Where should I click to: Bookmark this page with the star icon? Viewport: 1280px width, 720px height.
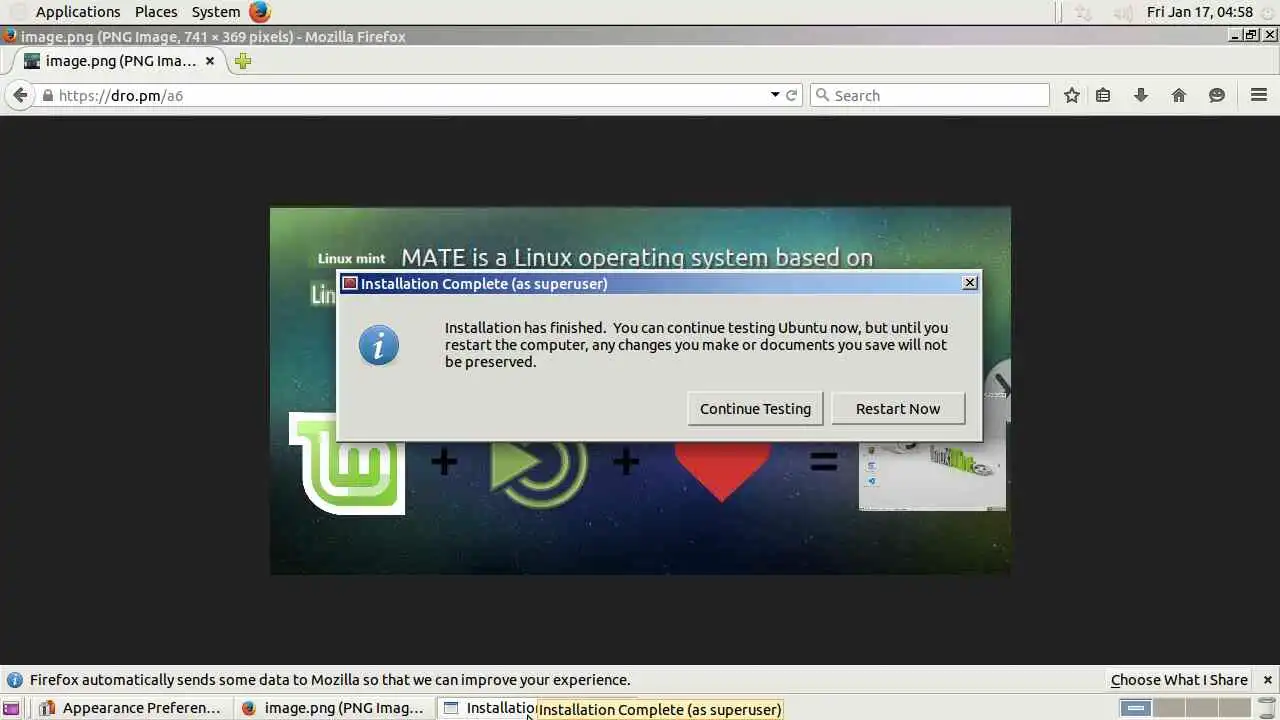1072,95
